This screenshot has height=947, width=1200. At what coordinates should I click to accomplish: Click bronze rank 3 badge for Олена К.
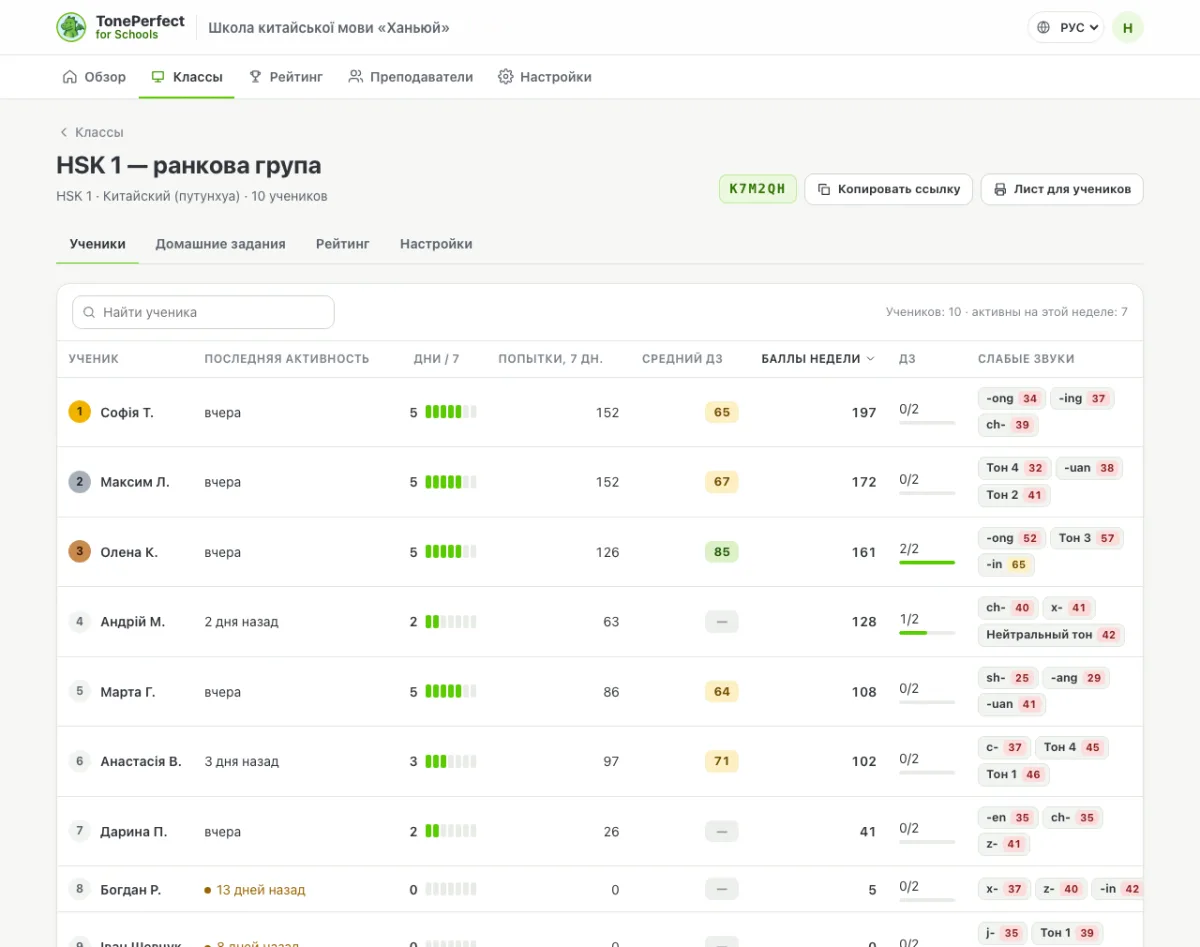tap(80, 552)
